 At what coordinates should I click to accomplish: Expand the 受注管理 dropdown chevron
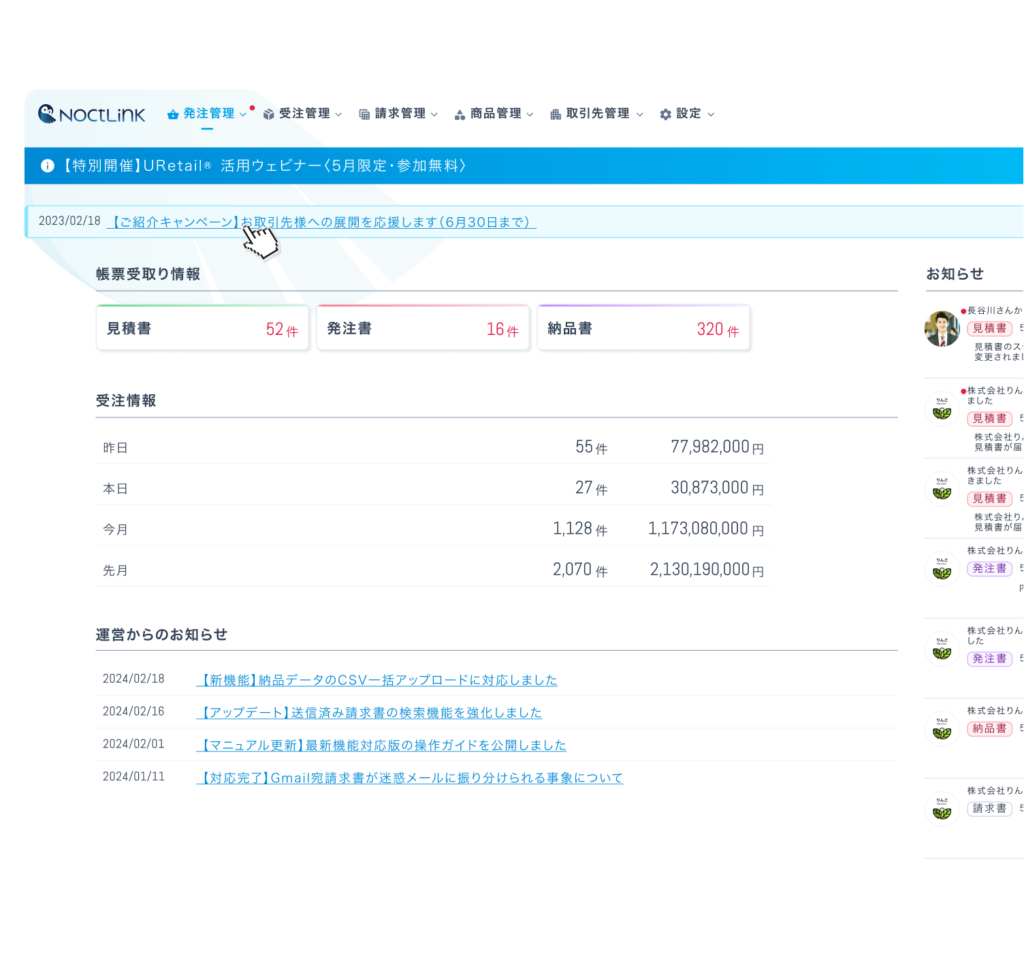(x=338, y=114)
